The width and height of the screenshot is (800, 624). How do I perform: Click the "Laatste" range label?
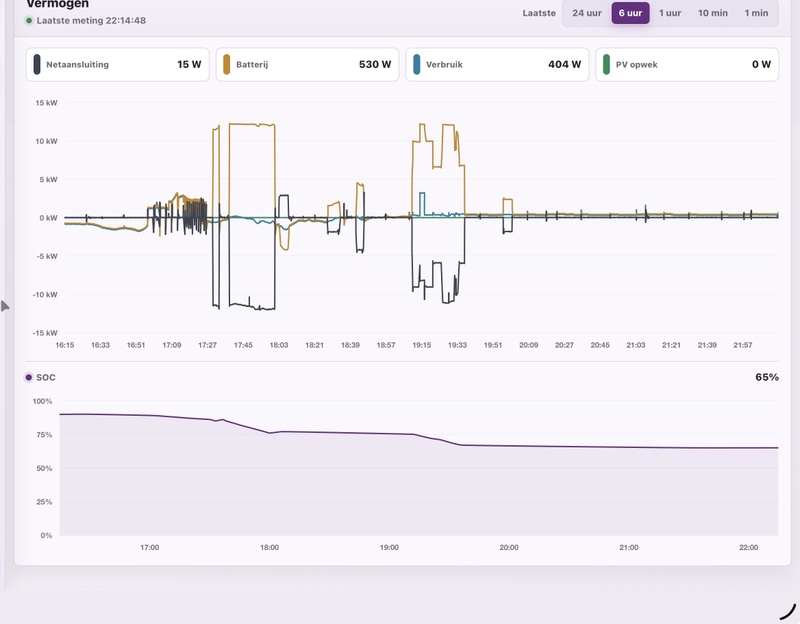pos(539,13)
